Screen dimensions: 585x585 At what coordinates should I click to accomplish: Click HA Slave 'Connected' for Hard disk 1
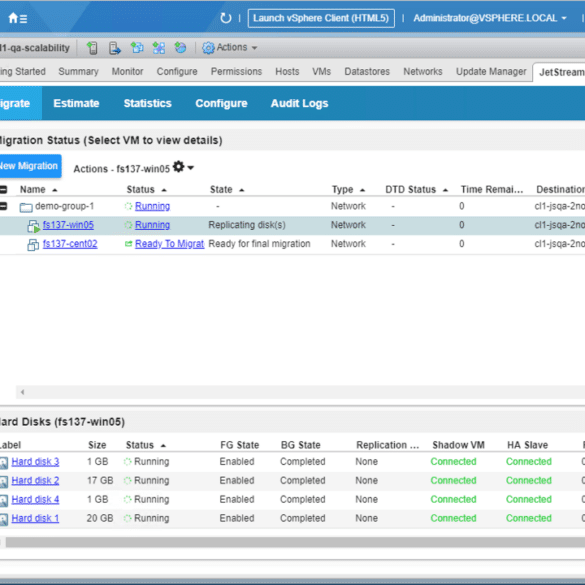[x=529, y=518]
